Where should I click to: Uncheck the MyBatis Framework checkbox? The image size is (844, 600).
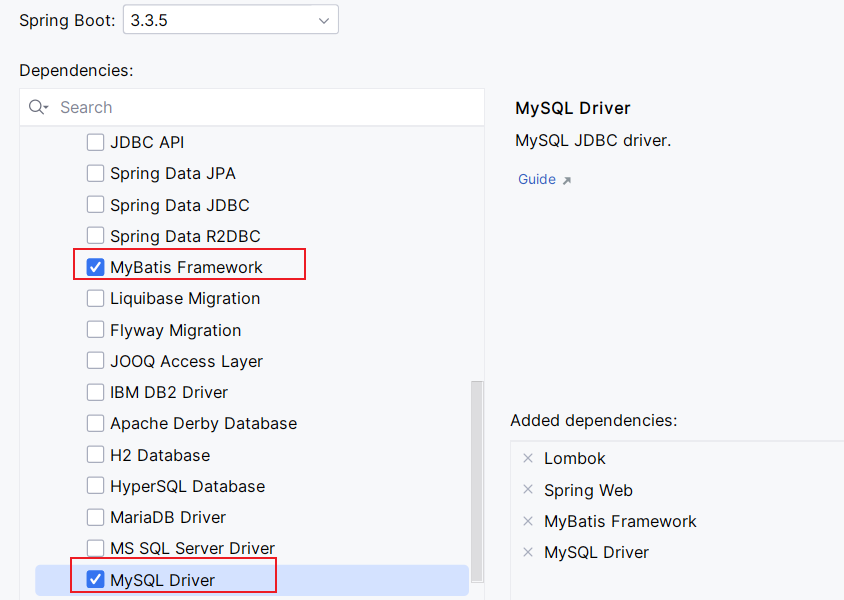(96, 267)
